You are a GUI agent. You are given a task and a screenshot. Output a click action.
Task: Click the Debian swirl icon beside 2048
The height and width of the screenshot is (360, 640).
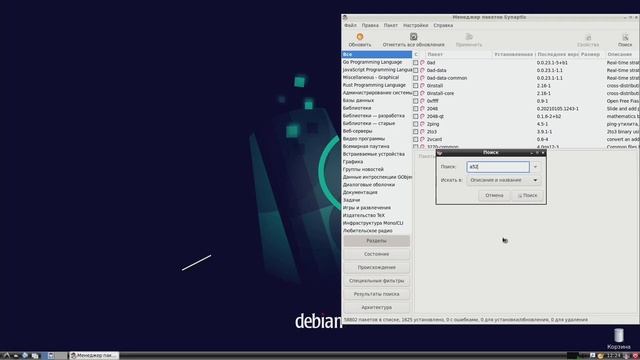pyautogui.click(x=422, y=109)
